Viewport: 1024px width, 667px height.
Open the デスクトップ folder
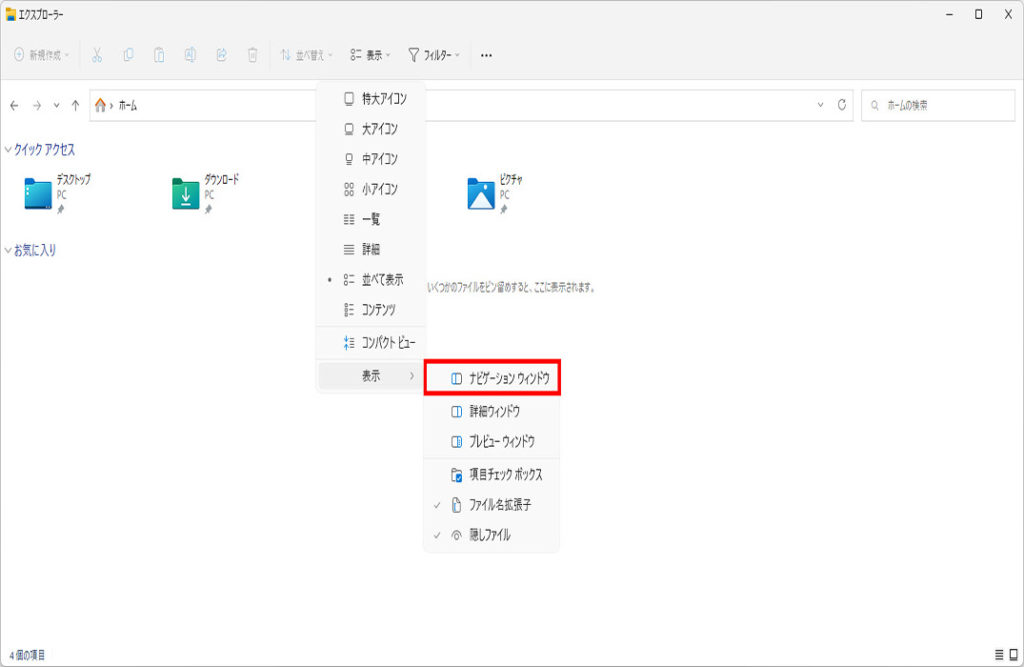point(39,193)
